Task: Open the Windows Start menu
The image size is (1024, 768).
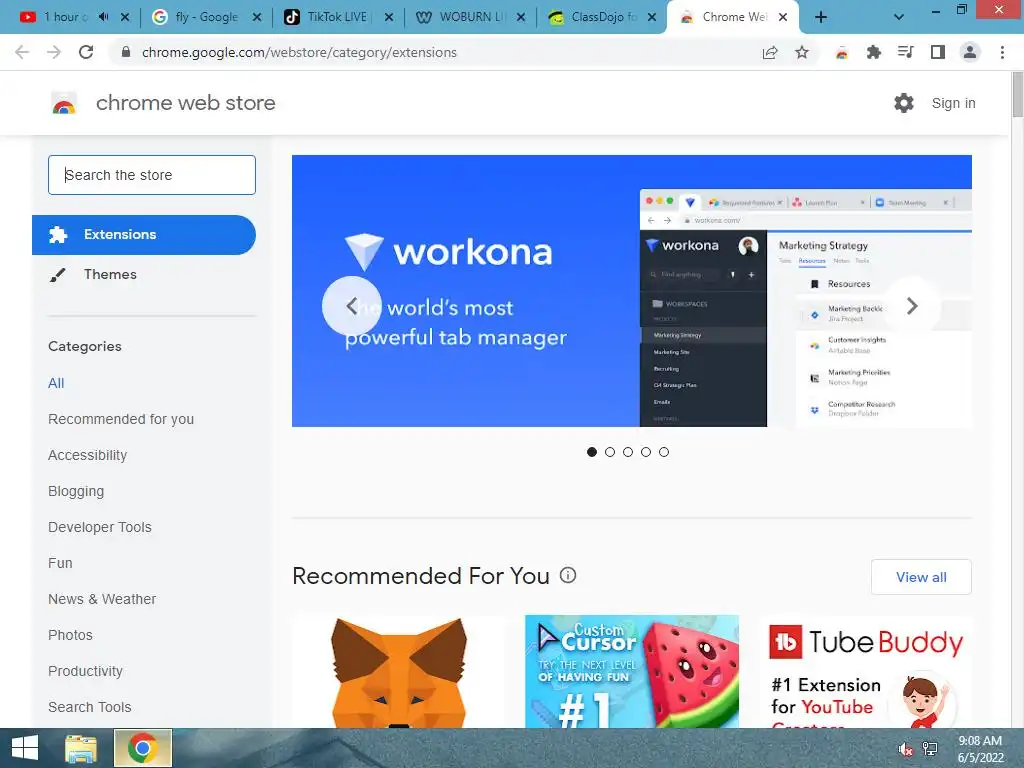Action: pos(25,748)
